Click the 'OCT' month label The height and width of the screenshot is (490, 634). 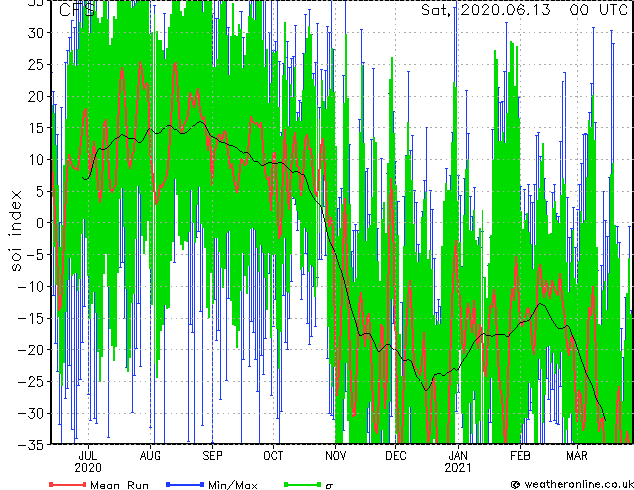tap(273, 456)
